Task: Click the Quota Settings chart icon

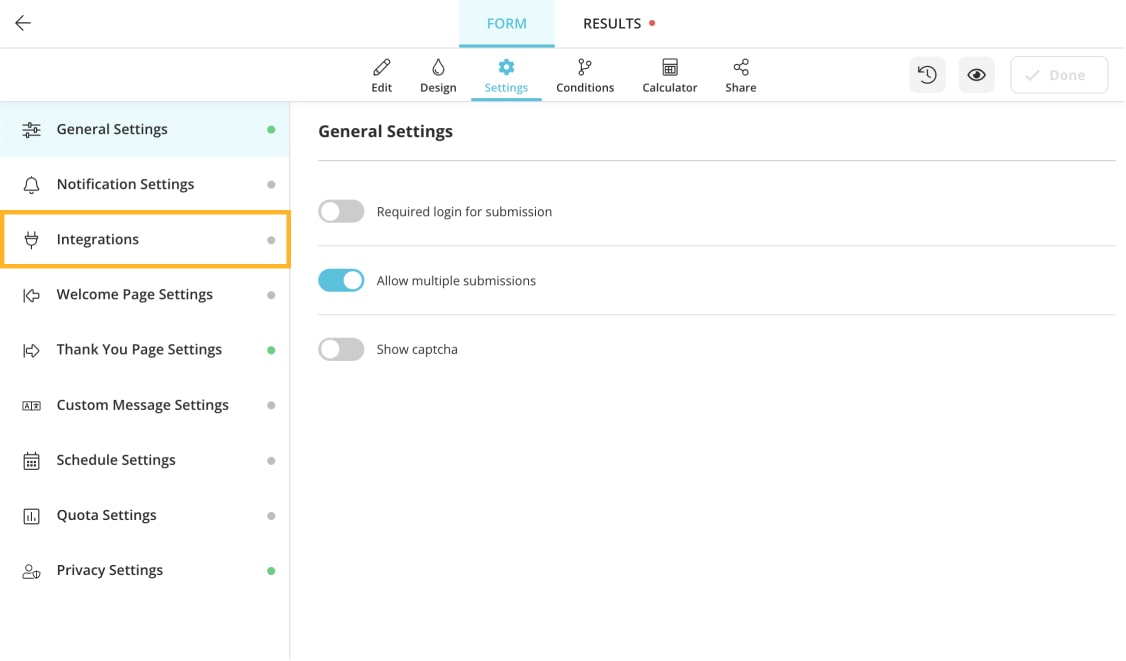Action: (31, 515)
